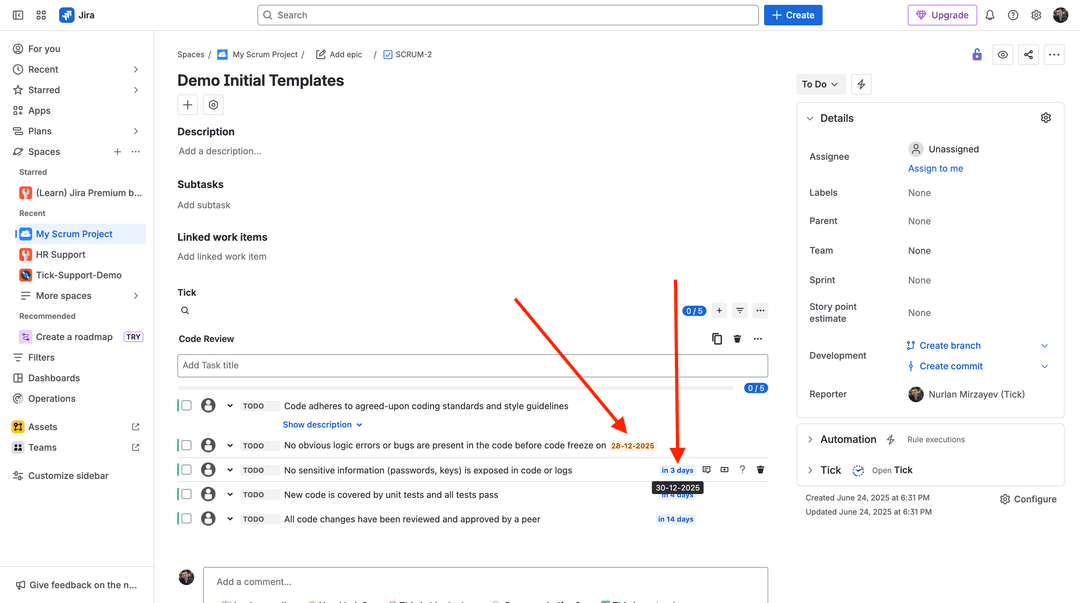Select the checkbox on the peer review task
Image resolution: width=1080 pixels, height=603 pixels.
(186, 518)
